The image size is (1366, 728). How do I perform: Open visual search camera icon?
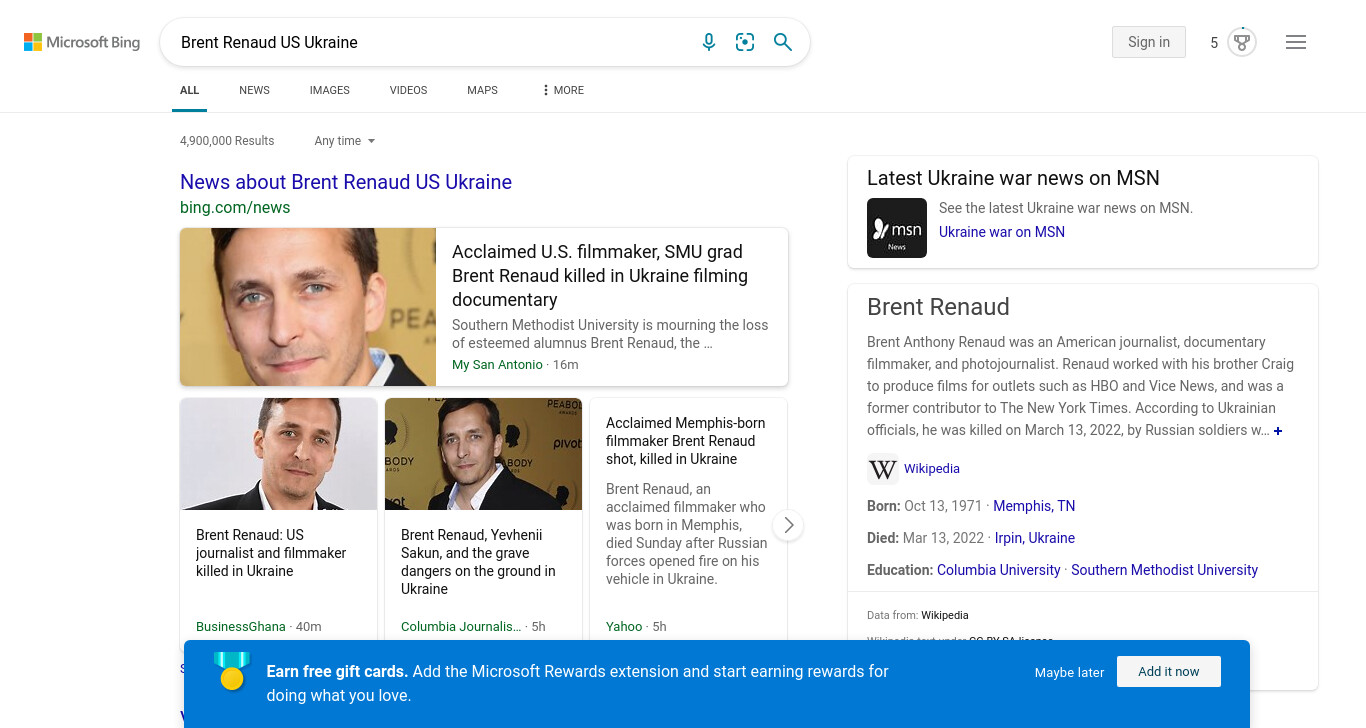tap(745, 42)
